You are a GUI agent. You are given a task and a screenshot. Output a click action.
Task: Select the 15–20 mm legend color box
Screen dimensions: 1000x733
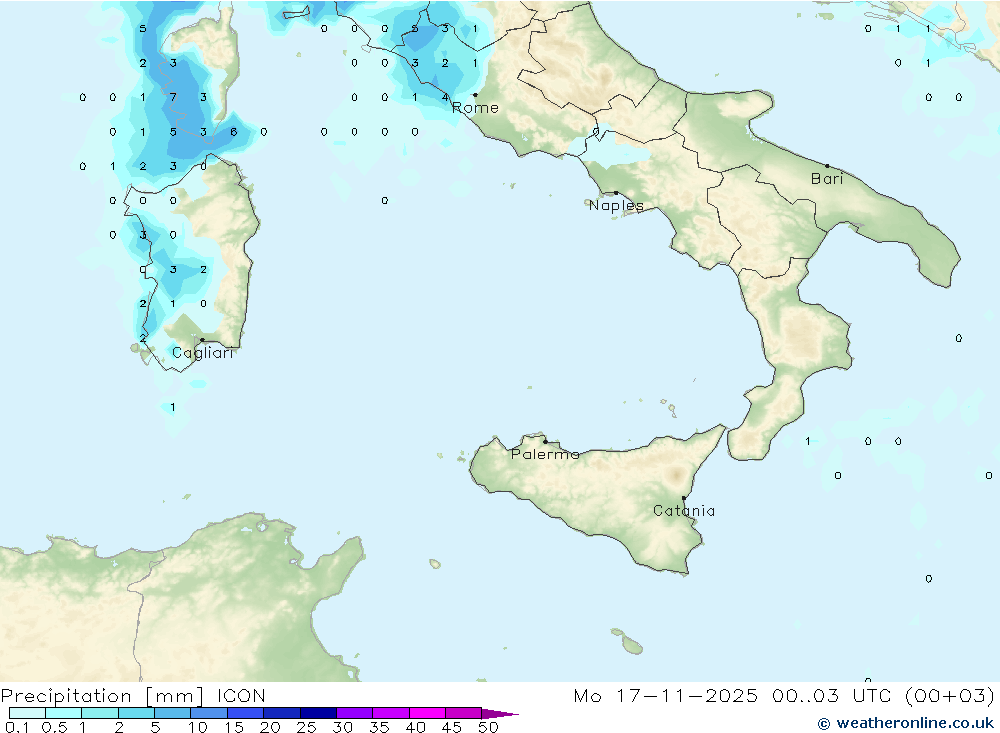246,713
